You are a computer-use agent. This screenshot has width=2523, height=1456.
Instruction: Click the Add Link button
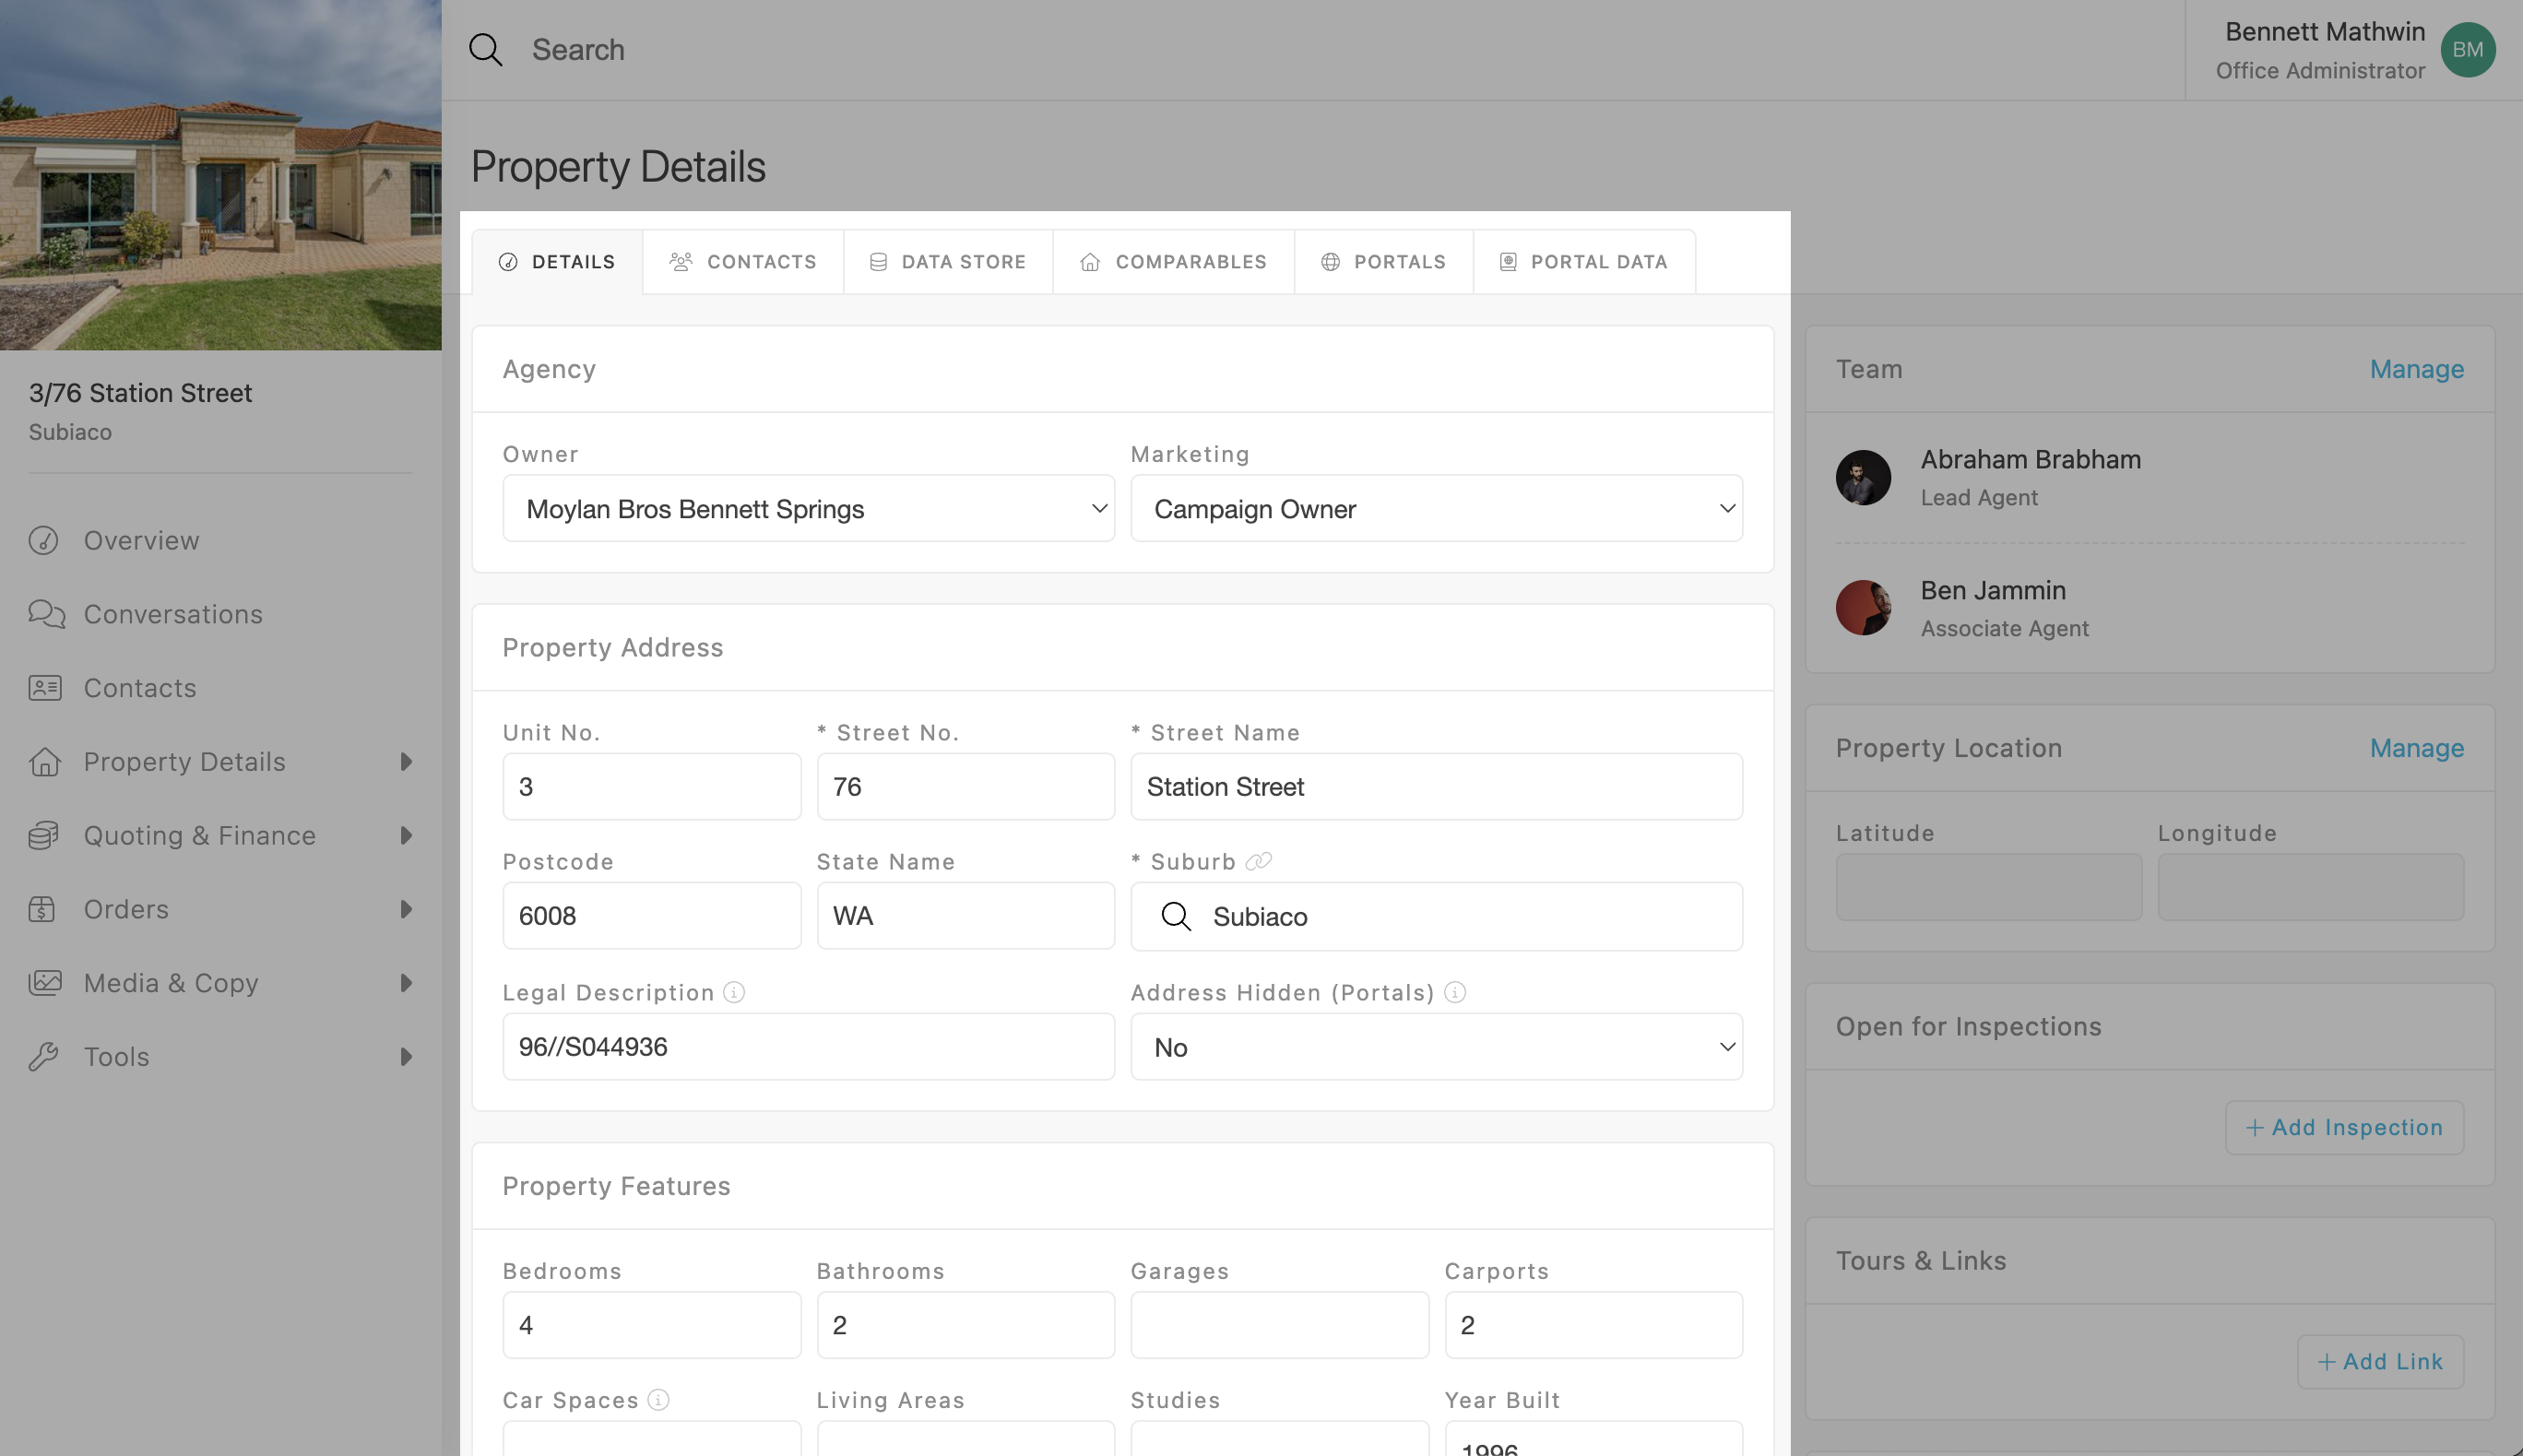pyautogui.click(x=2379, y=1362)
